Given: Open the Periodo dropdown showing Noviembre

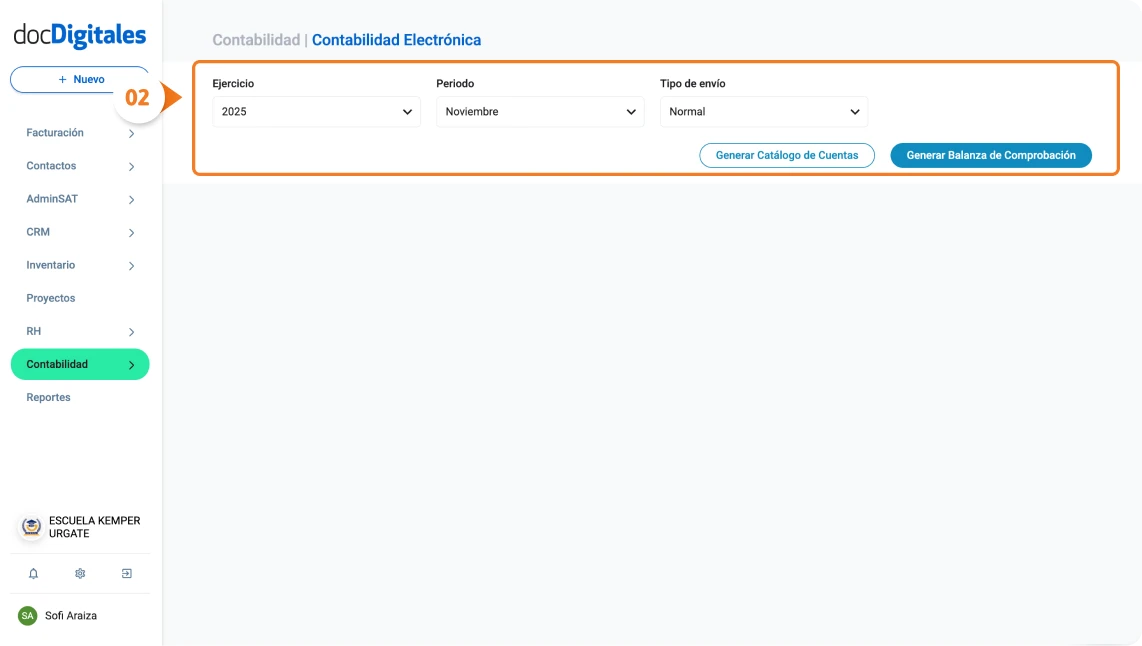Looking at the screenshot, I should pyautogui.click(x=539, y=111).
